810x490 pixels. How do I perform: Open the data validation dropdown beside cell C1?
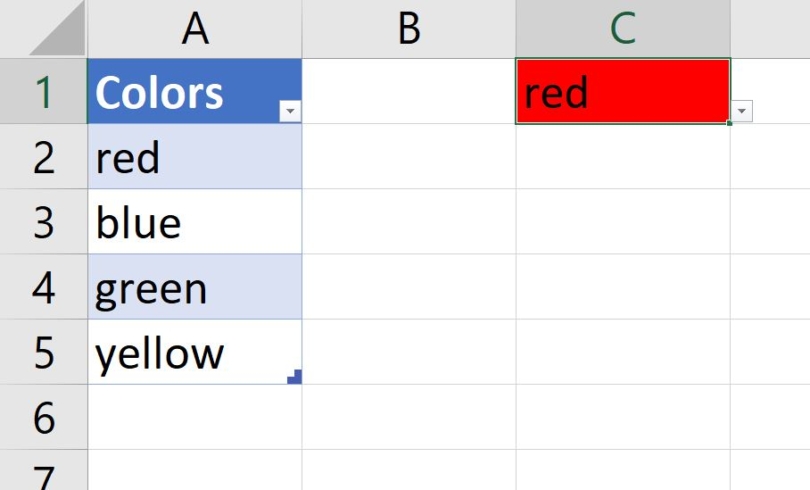click(x=741, y=111)
